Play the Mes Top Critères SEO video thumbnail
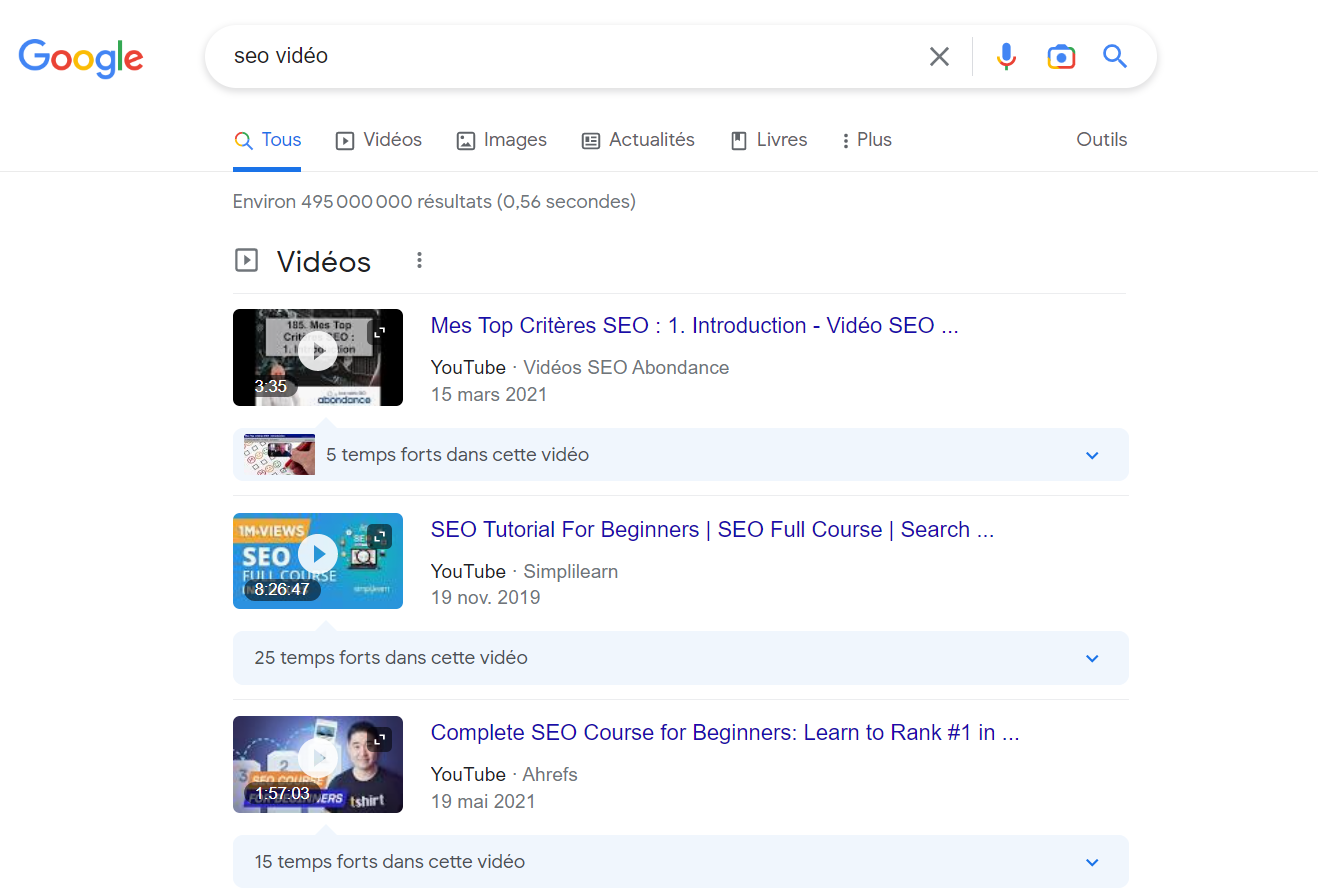Image resolution: width=1318 pixels, height=889 pixels. point(318,357)
